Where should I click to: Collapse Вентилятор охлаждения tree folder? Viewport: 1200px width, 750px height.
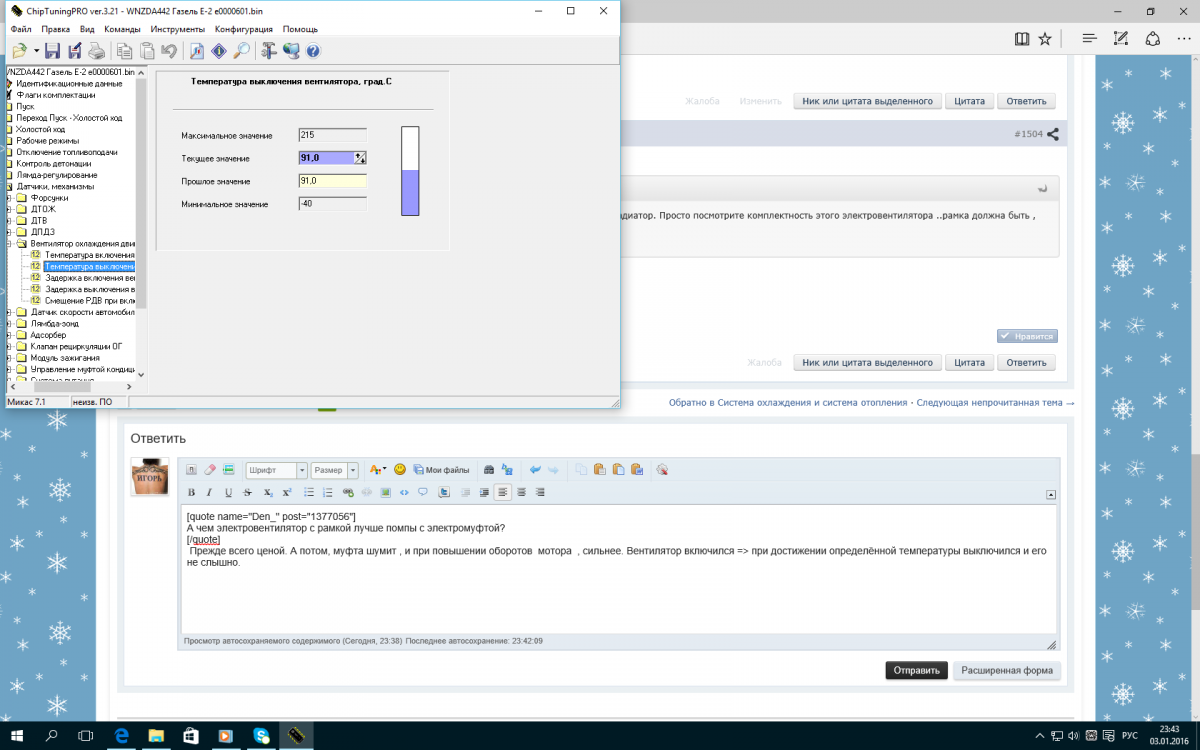point(9,243)
